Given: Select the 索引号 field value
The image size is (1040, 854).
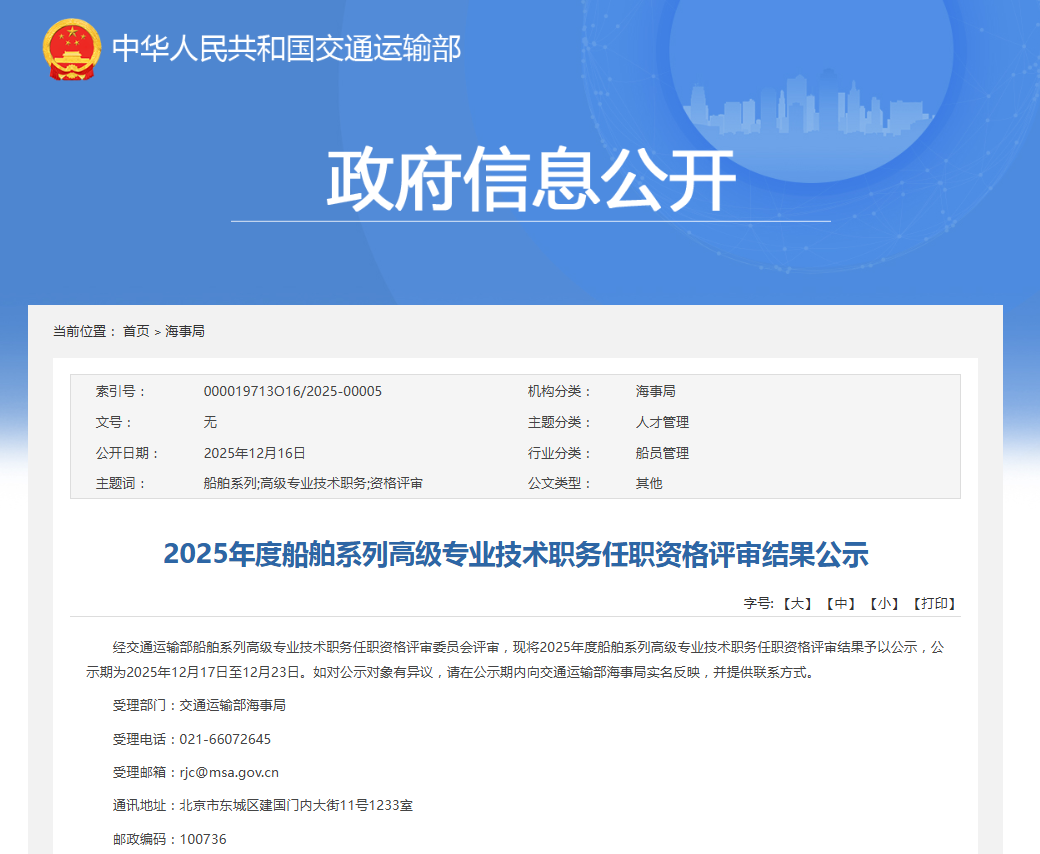Looking at the screenshot, I should tap(290, 391).
